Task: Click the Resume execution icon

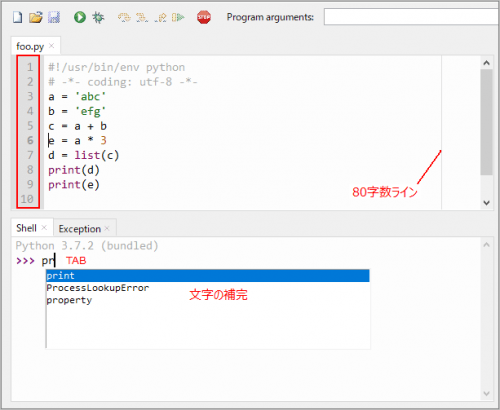Action: 178,17
